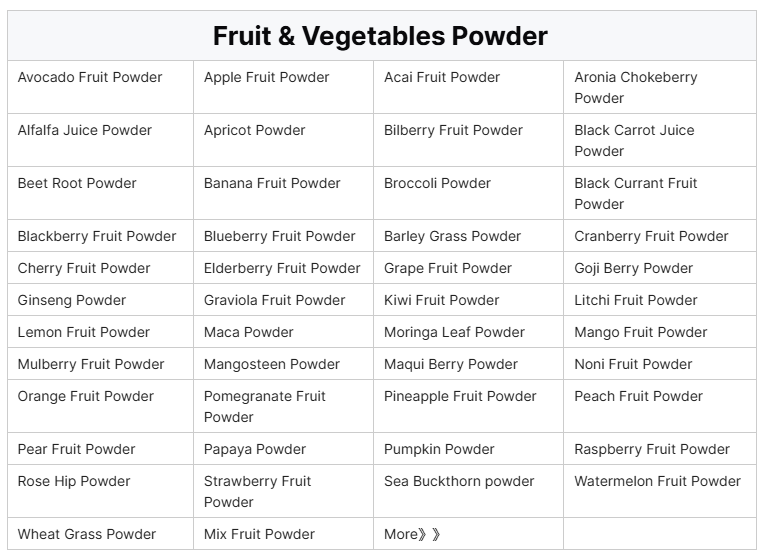Click Aronia Chokeberry Powder cell
This screenshot has width=762, height=555.
635,87
